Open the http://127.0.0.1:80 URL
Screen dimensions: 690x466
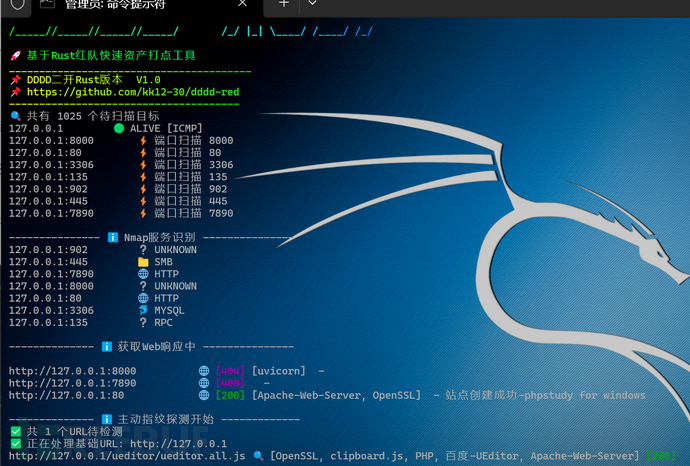click(66, 395)
